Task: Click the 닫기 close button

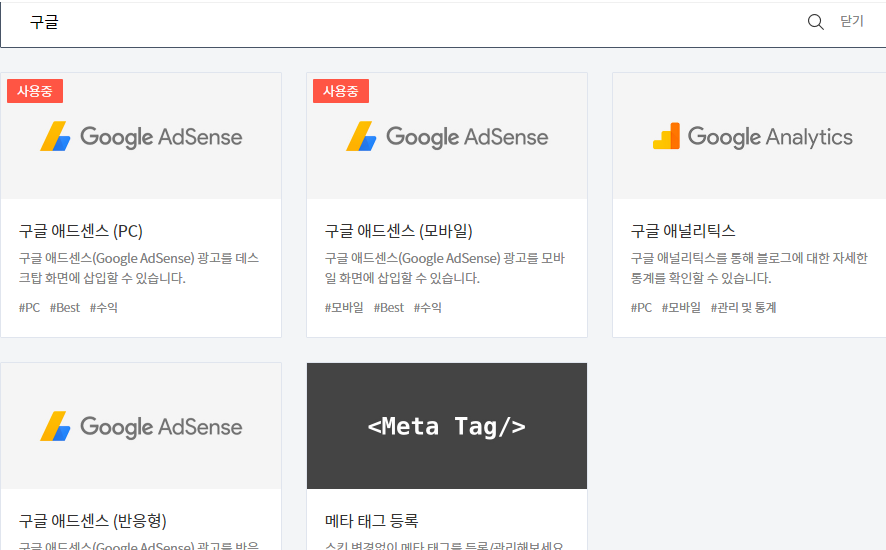Action: (x=851, y=22)
